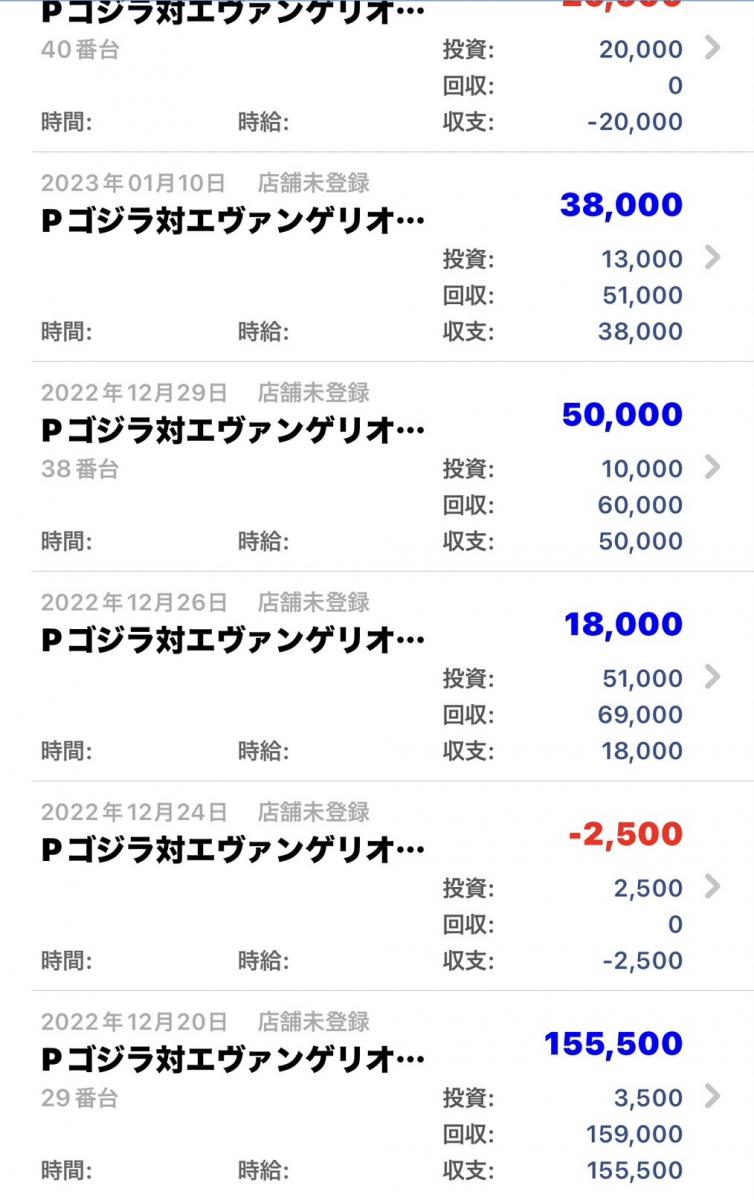
Task: Select 回収 value 159,000
Action: point(636,1134)
